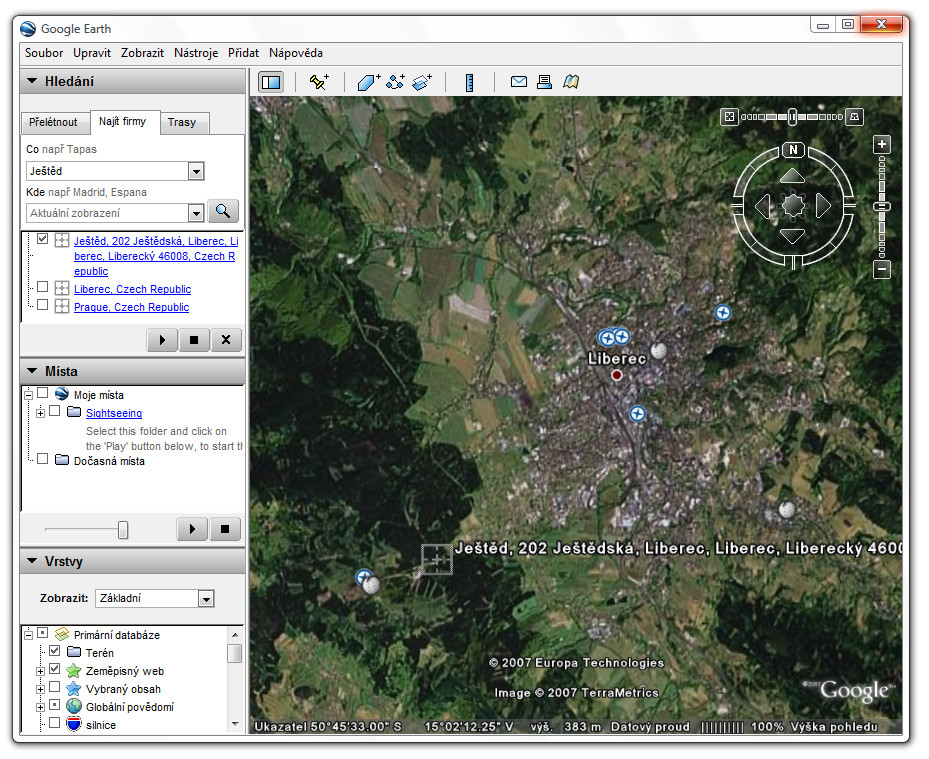The width and height of the screenshot is (929, 759).
Task: Open the Zobrazit menu
Action: tap(142, 53)
